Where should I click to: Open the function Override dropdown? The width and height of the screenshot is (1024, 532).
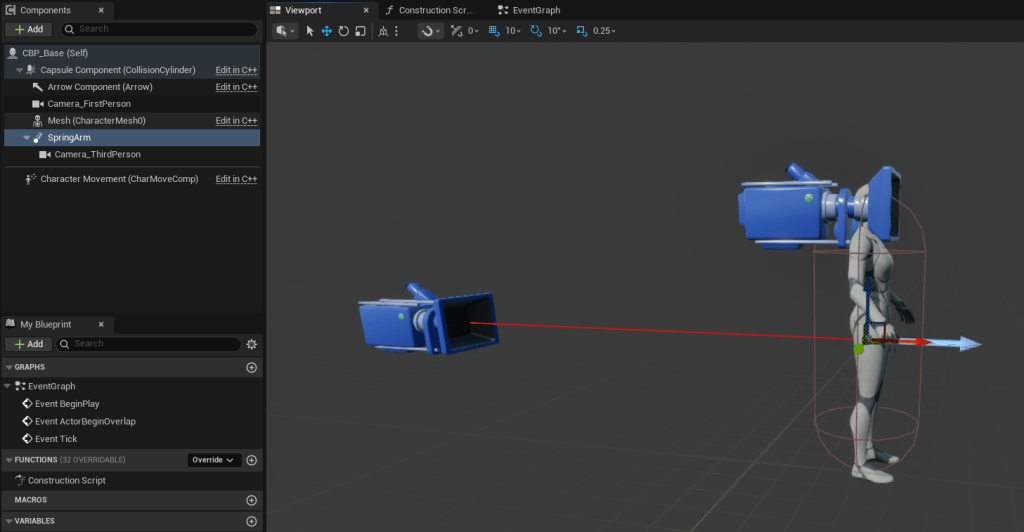[x=215, y=460]
